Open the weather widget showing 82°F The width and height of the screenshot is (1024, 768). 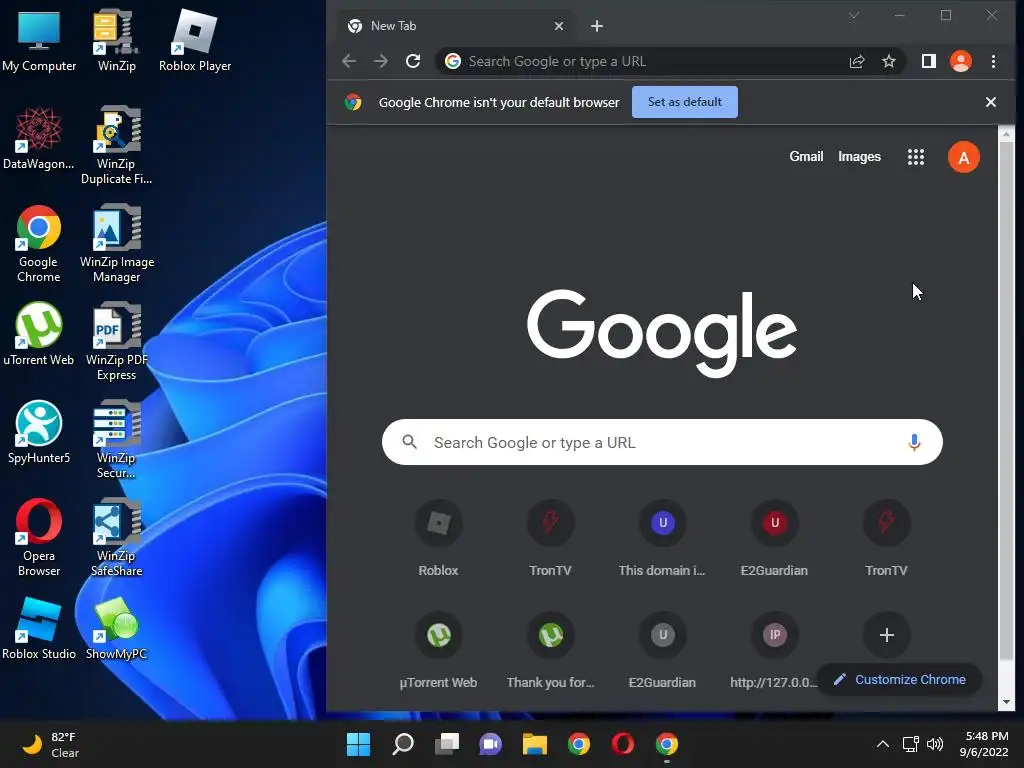point(51,744)
